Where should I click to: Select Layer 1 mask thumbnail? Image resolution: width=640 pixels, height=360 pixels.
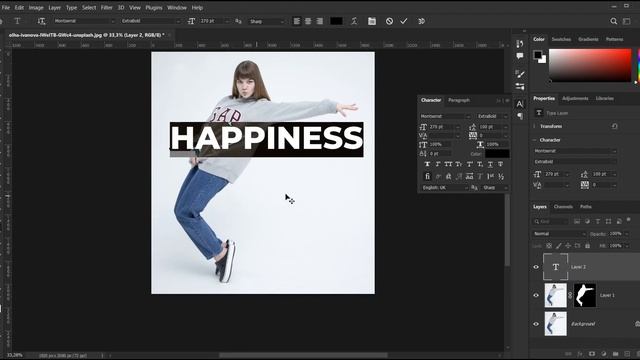pyautogui.click(x=584, y=296)
